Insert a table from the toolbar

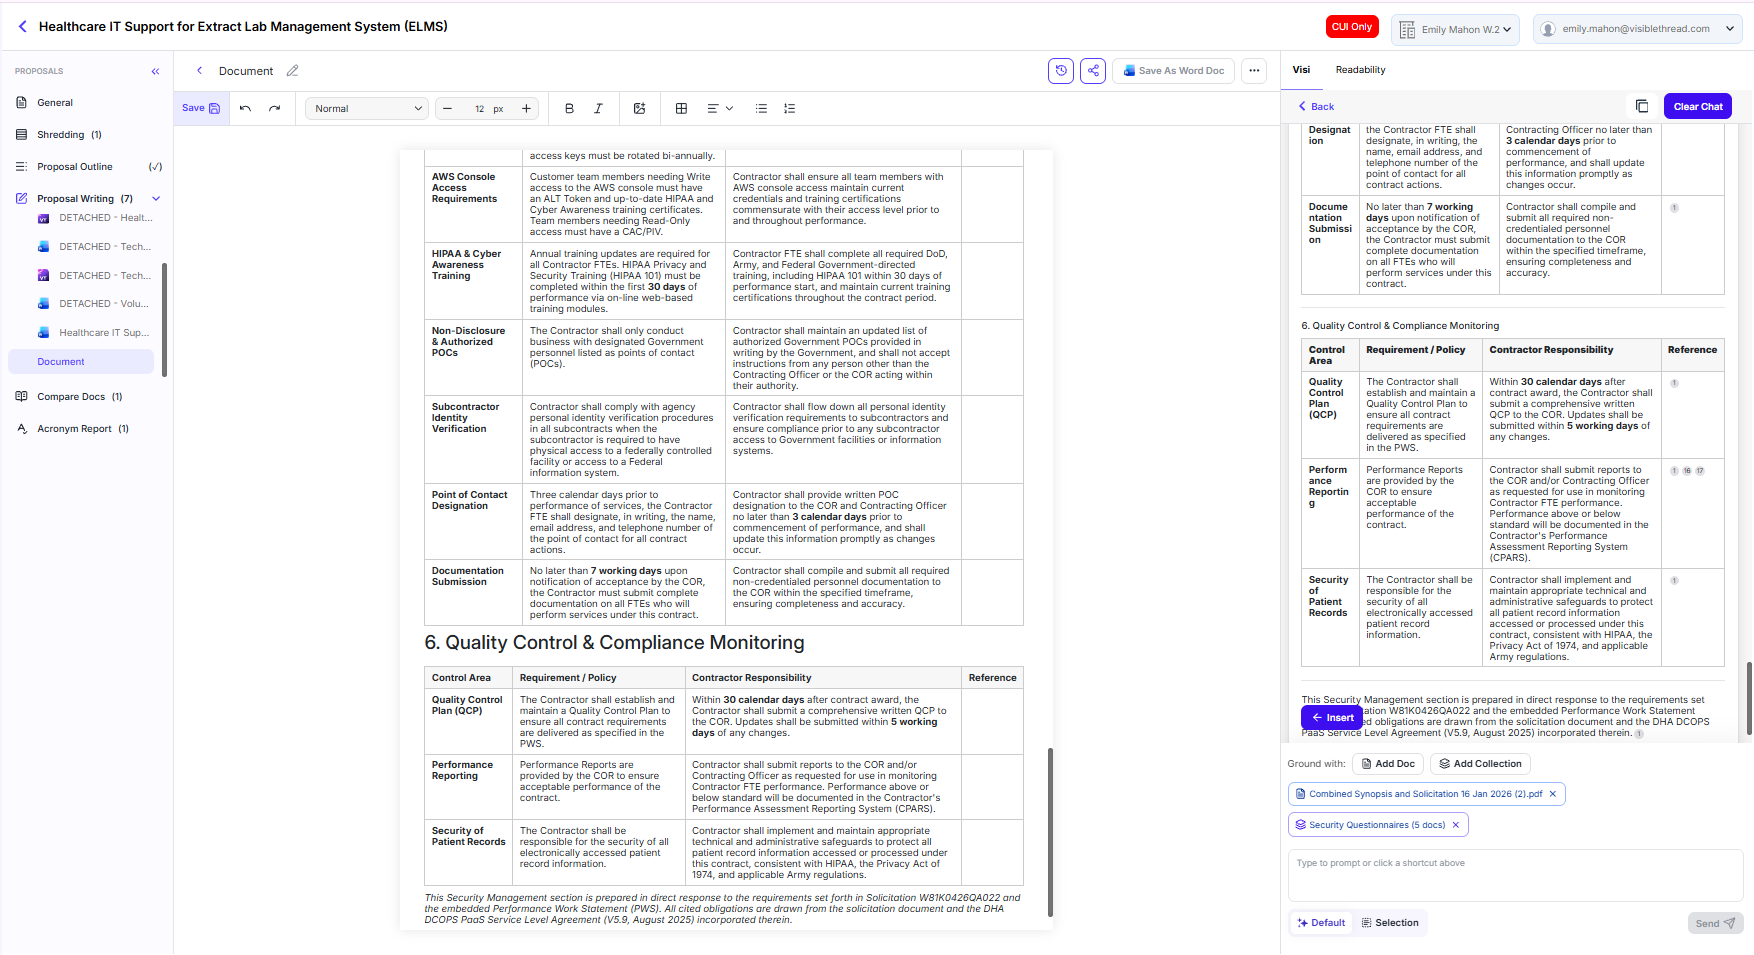point(681,109)
